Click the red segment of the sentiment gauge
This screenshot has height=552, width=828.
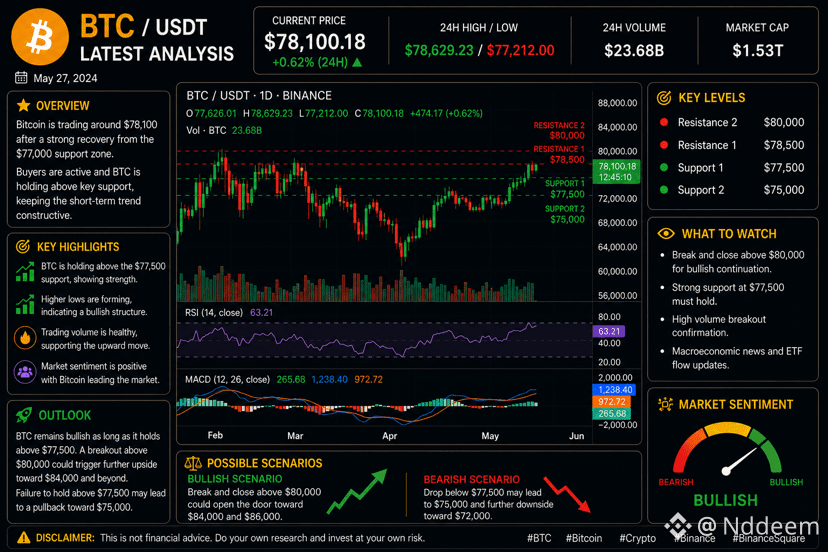click(687, 451)
